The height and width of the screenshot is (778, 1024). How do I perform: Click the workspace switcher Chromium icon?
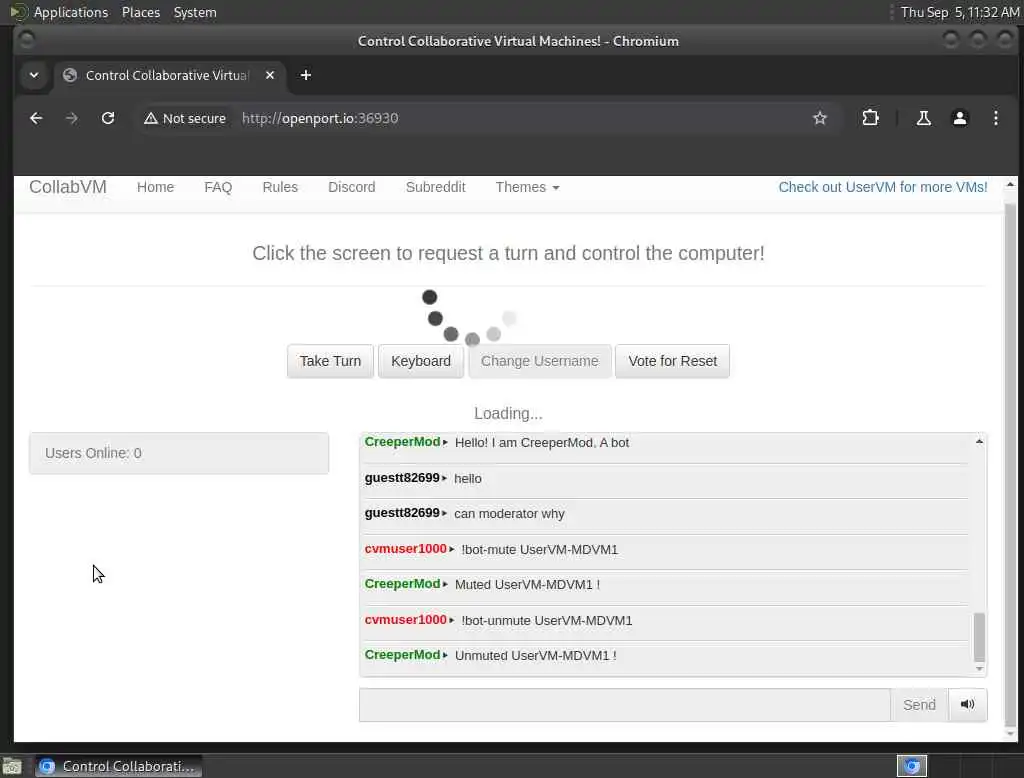(912, 766)
